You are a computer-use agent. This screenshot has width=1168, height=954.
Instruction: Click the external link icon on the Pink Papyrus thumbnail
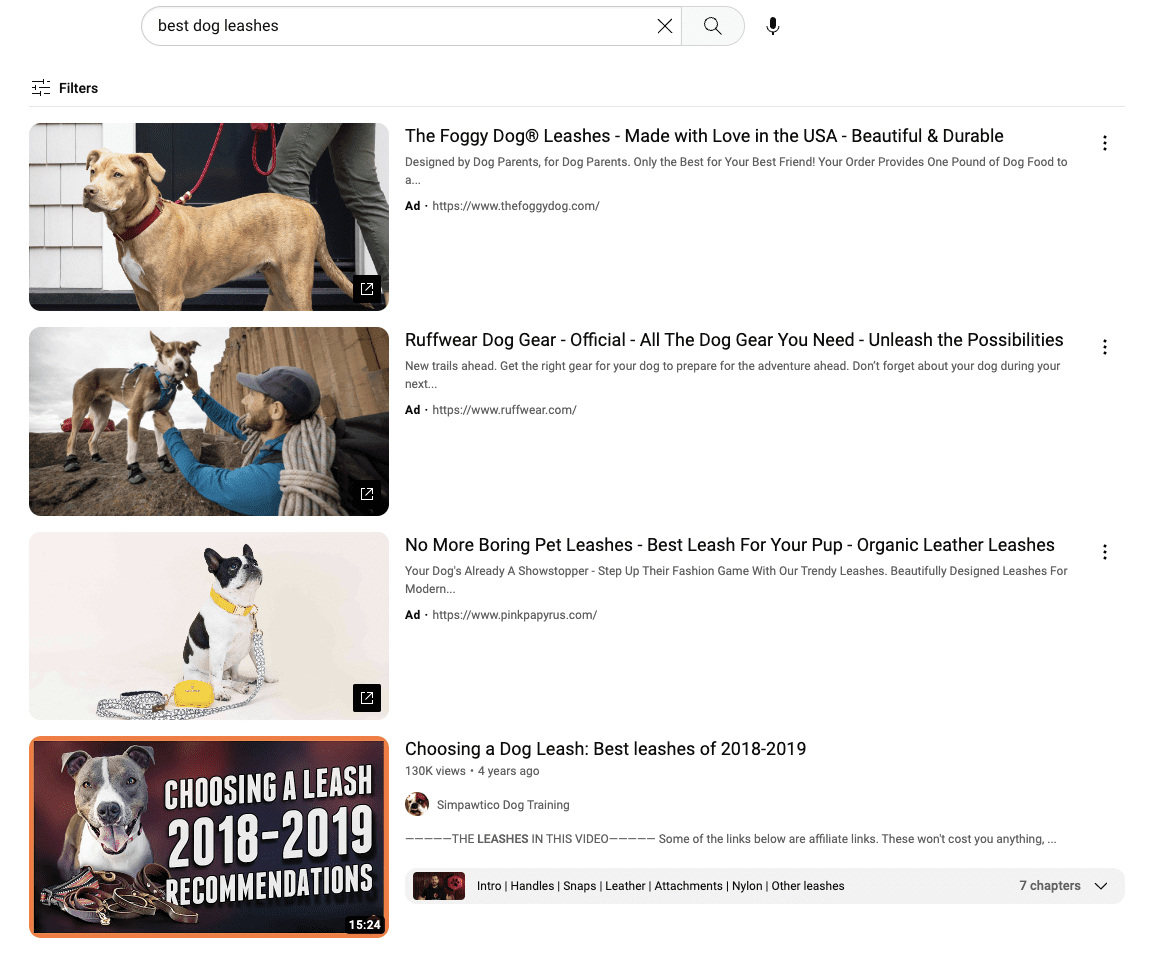pos(367,698)
